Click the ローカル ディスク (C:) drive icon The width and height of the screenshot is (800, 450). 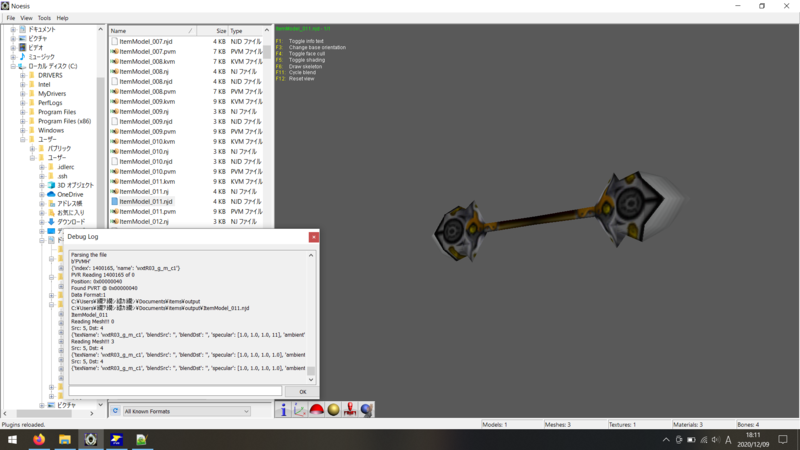pyautogui.click(x=22, y=66)
